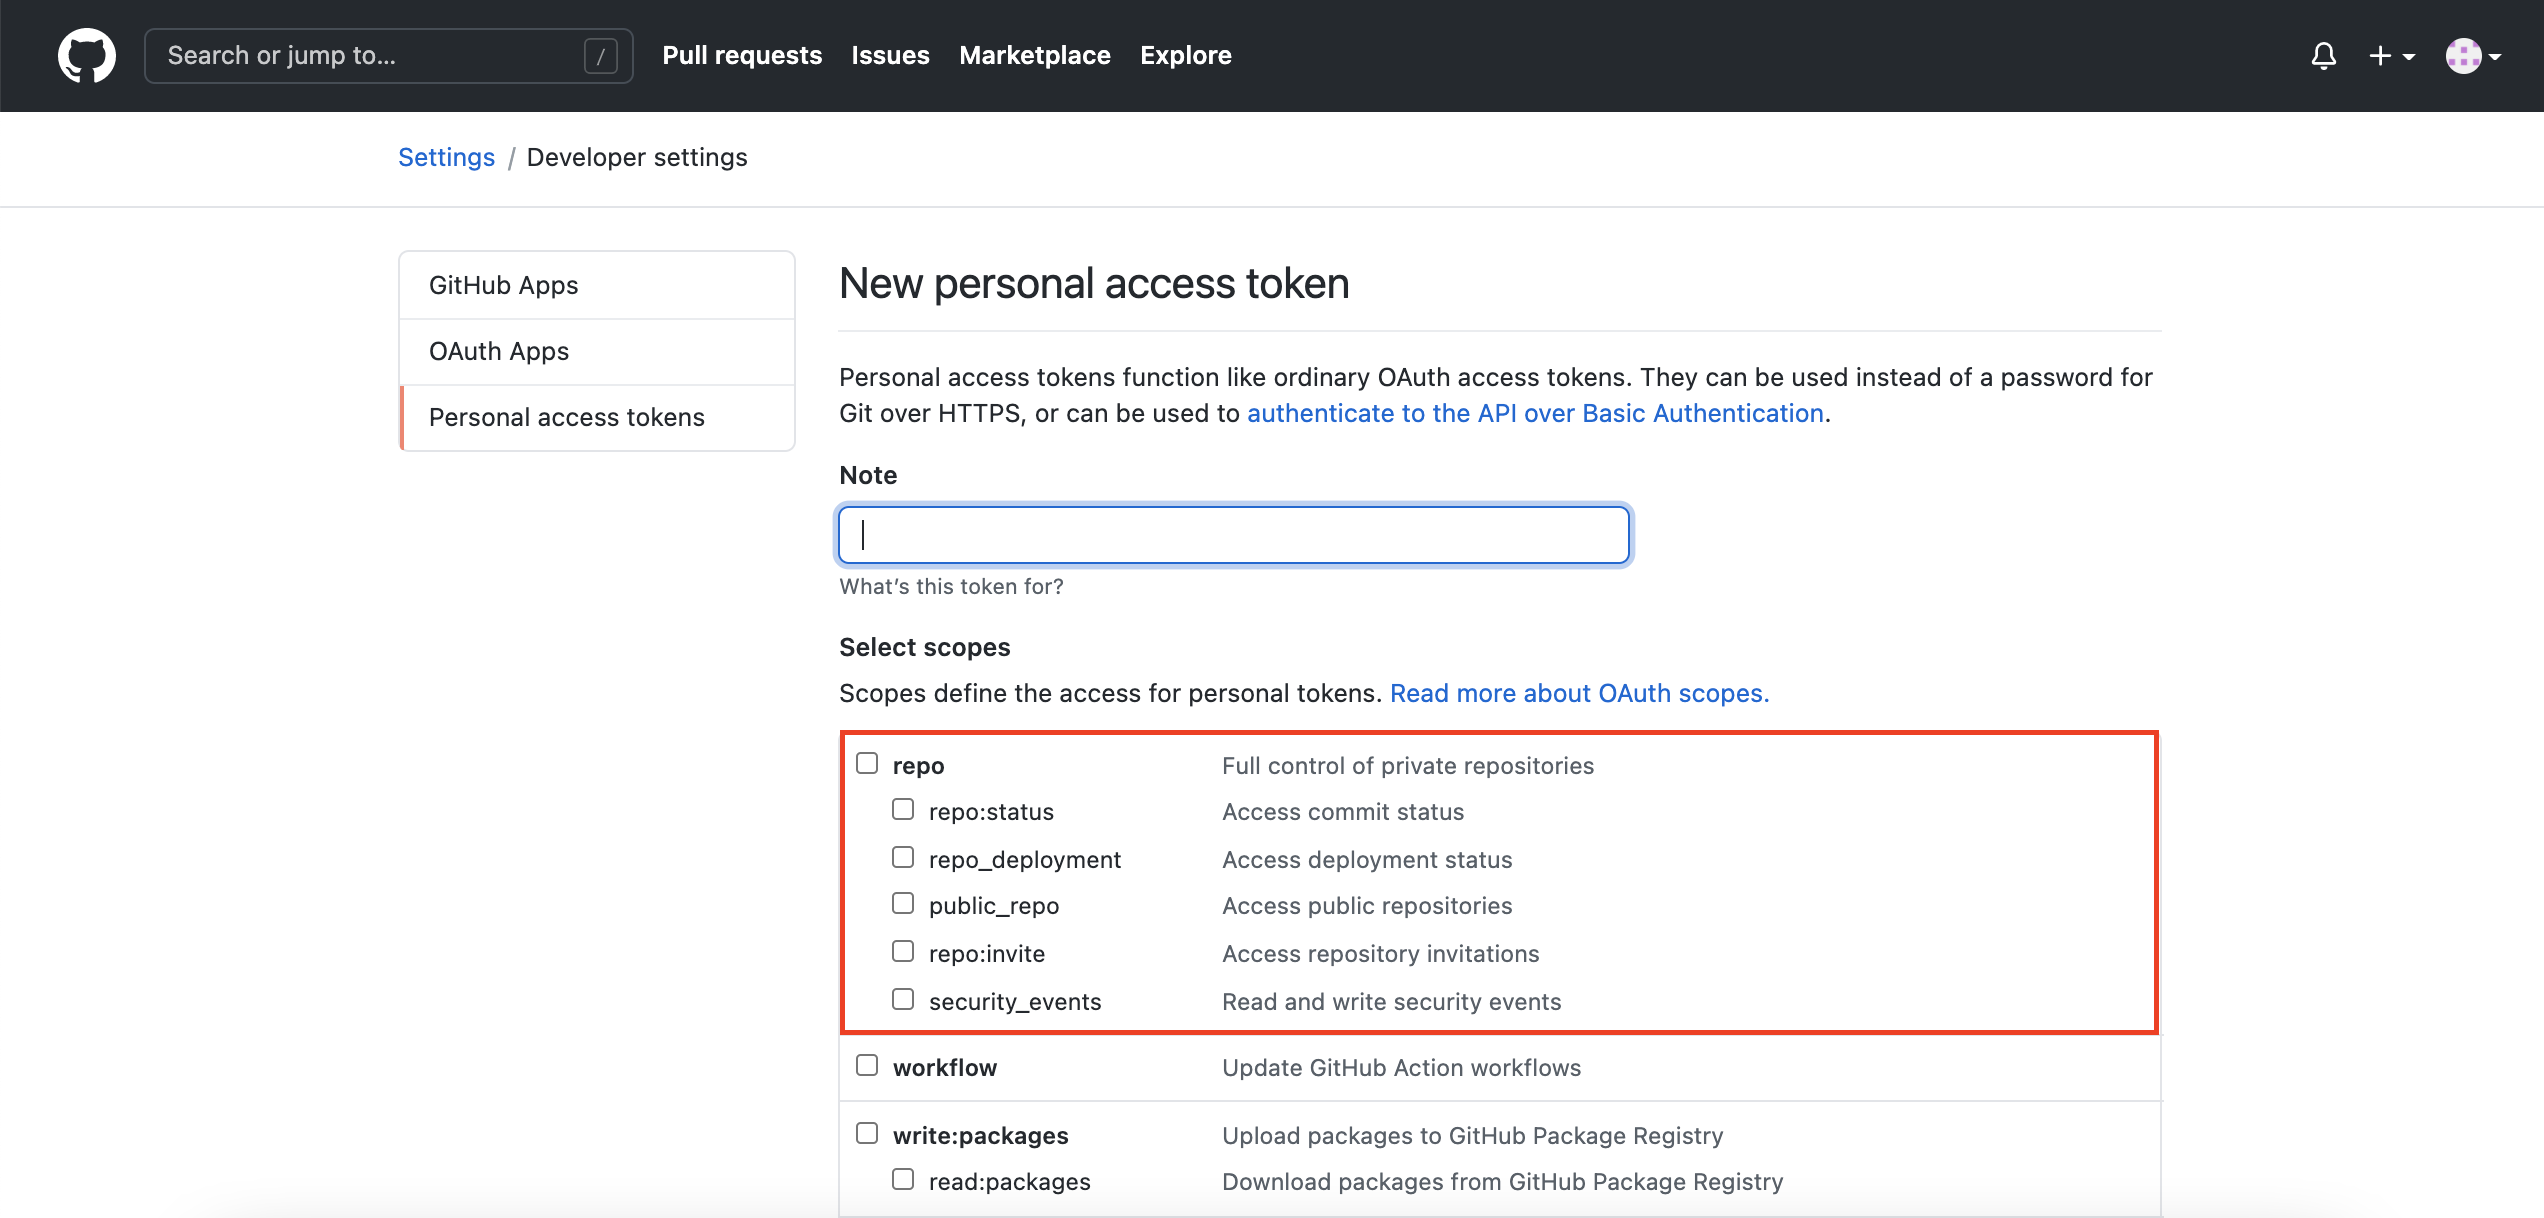The width and height of the screenshot is (2544, 1218).
Task: Click the slash shortcut icon in search
Action: pyautogui.click(x=600, y=56)
